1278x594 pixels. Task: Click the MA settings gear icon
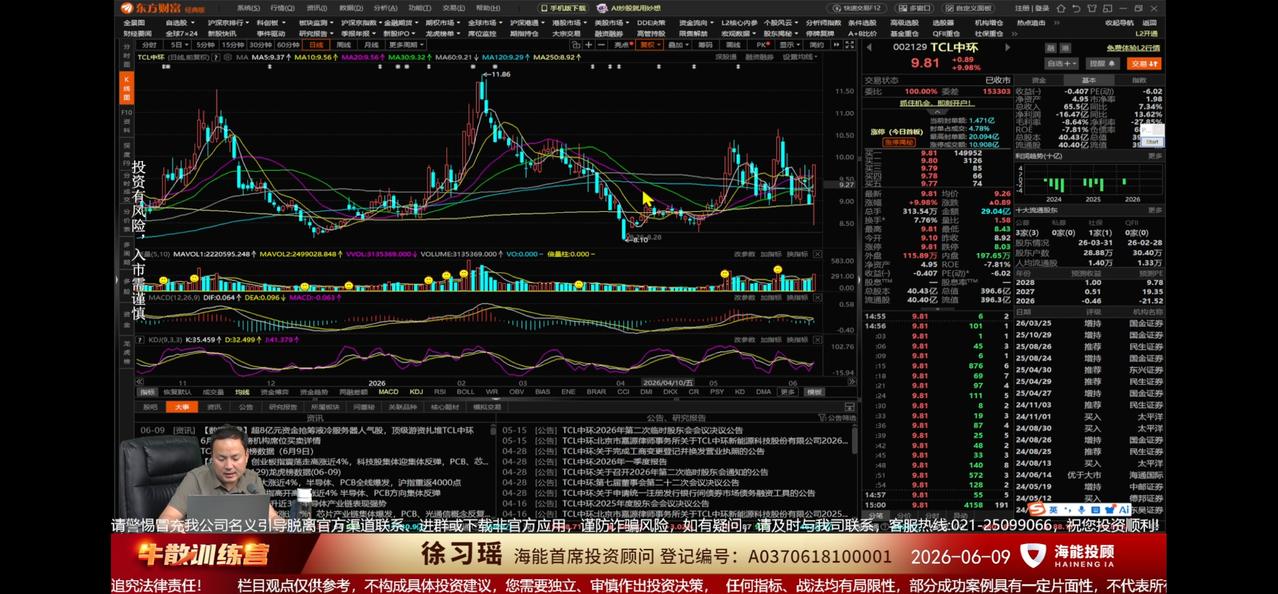pos(228,57)
